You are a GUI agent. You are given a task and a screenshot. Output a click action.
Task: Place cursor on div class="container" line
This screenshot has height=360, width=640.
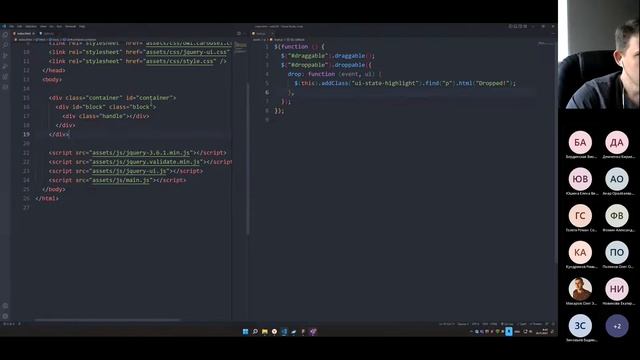(x=112, y=98)
